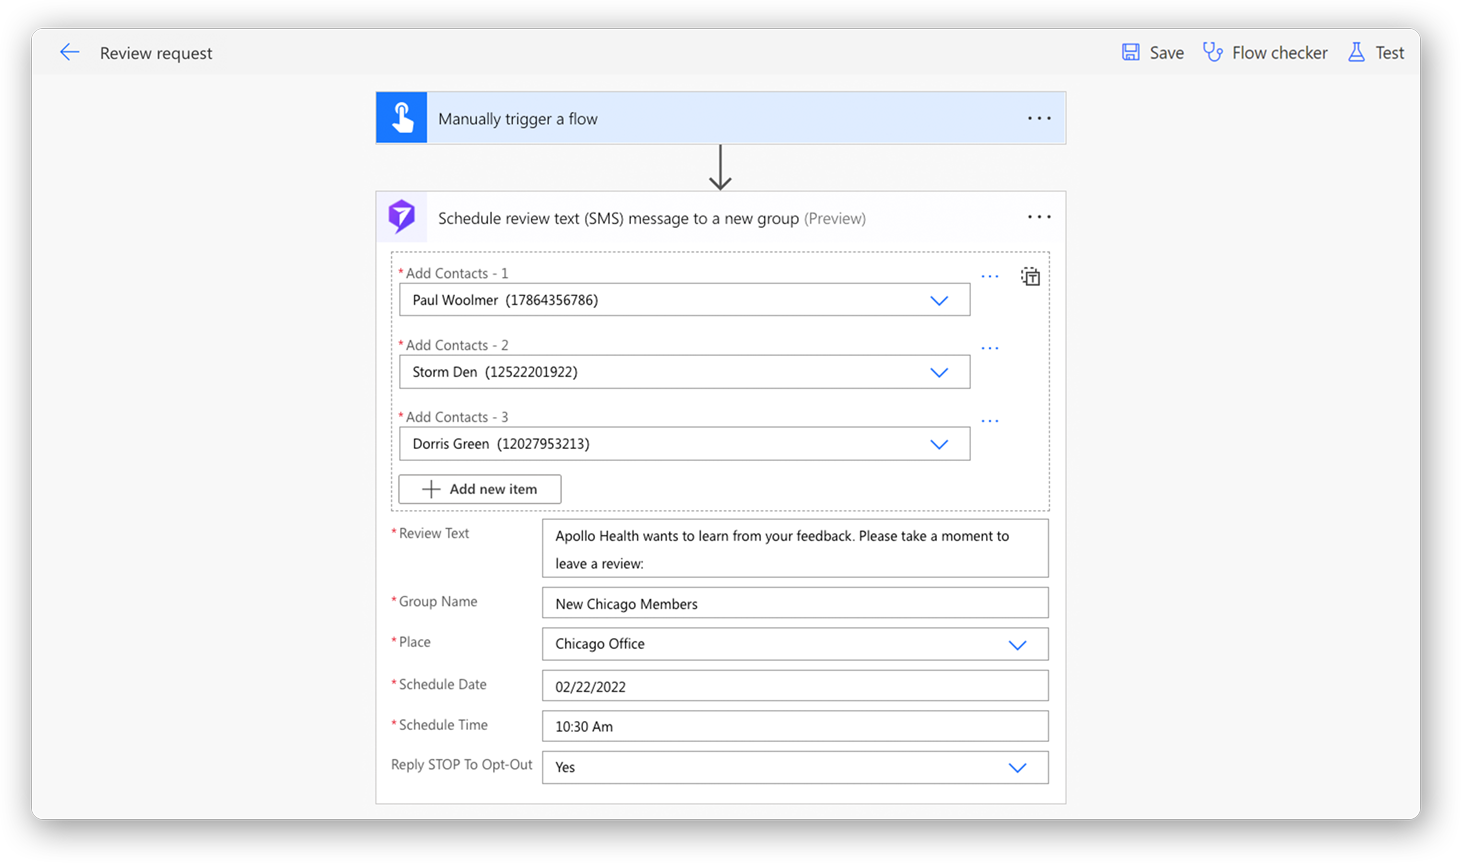Open Flow checker stethoscope icon
The width and height of the screenshot is (1461, 863).
(x=1212, y=52)
